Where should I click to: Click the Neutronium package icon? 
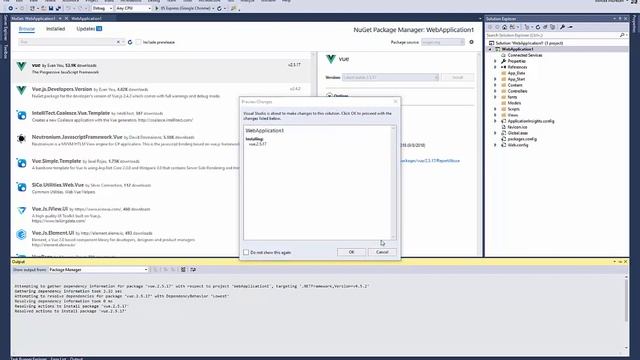coord(21,139)
